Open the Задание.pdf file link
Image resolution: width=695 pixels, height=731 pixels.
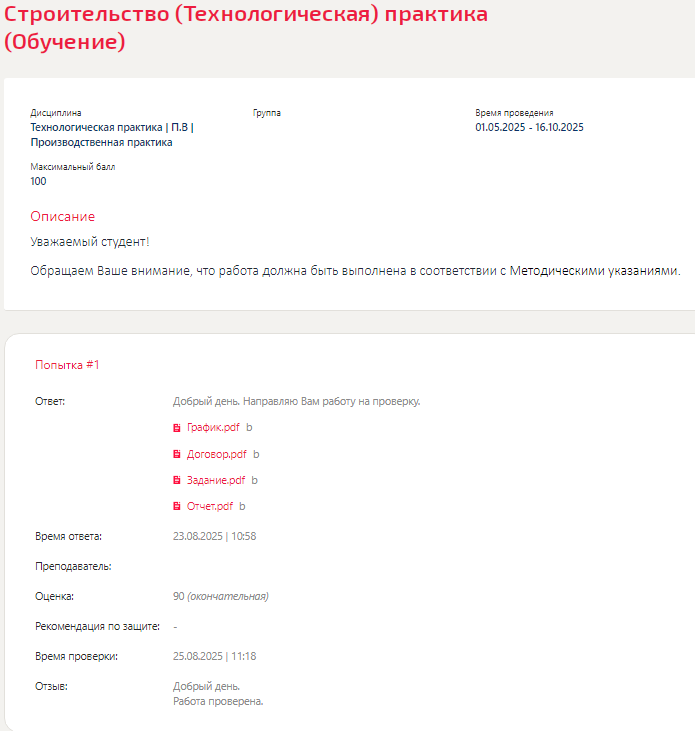coord(216,480)
